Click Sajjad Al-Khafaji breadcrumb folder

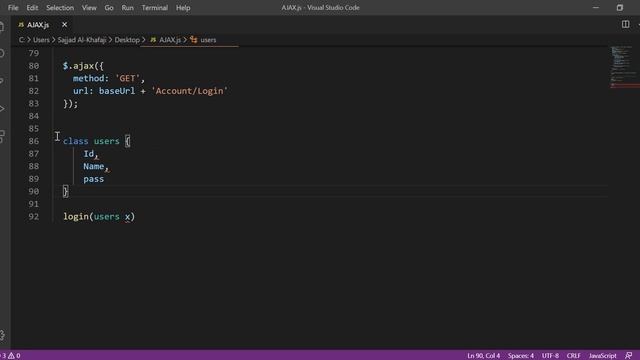click(x=82, y=40)
